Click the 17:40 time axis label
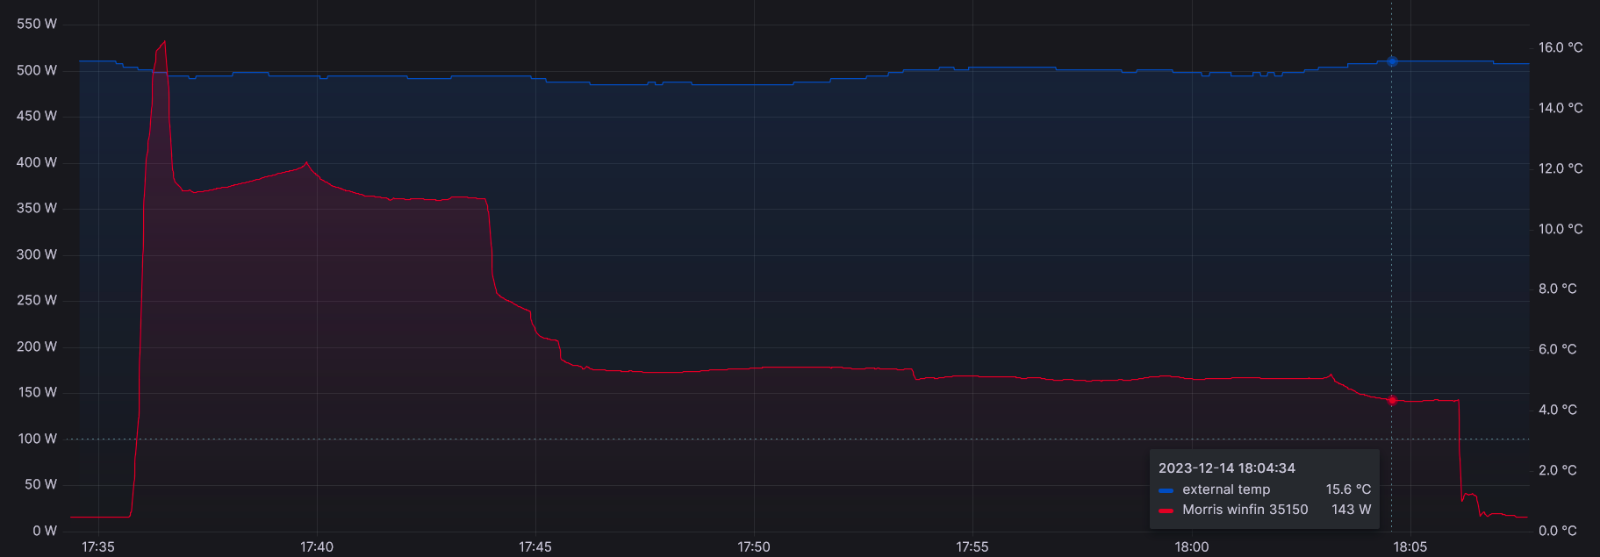This screenshot has height=557, width=1600. click(317, 547)
